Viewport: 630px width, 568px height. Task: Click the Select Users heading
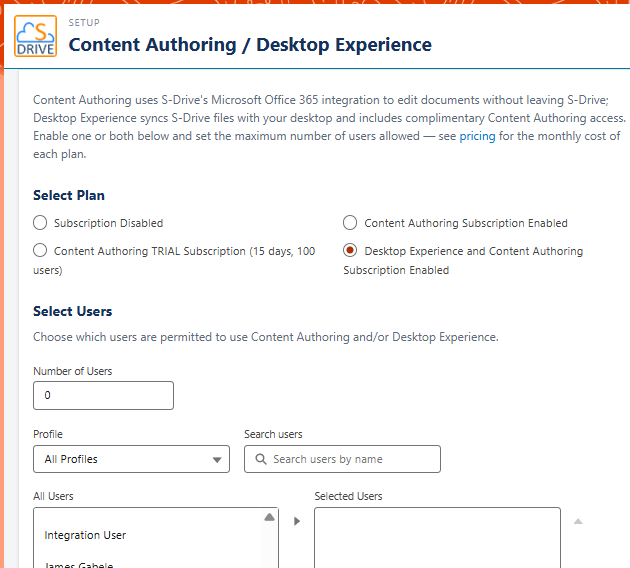coord(72,311)
